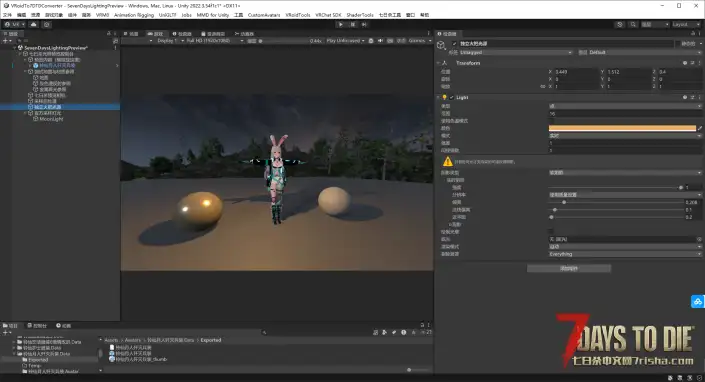
Task: Open Transform component preset icon
Action: point(692,63)
